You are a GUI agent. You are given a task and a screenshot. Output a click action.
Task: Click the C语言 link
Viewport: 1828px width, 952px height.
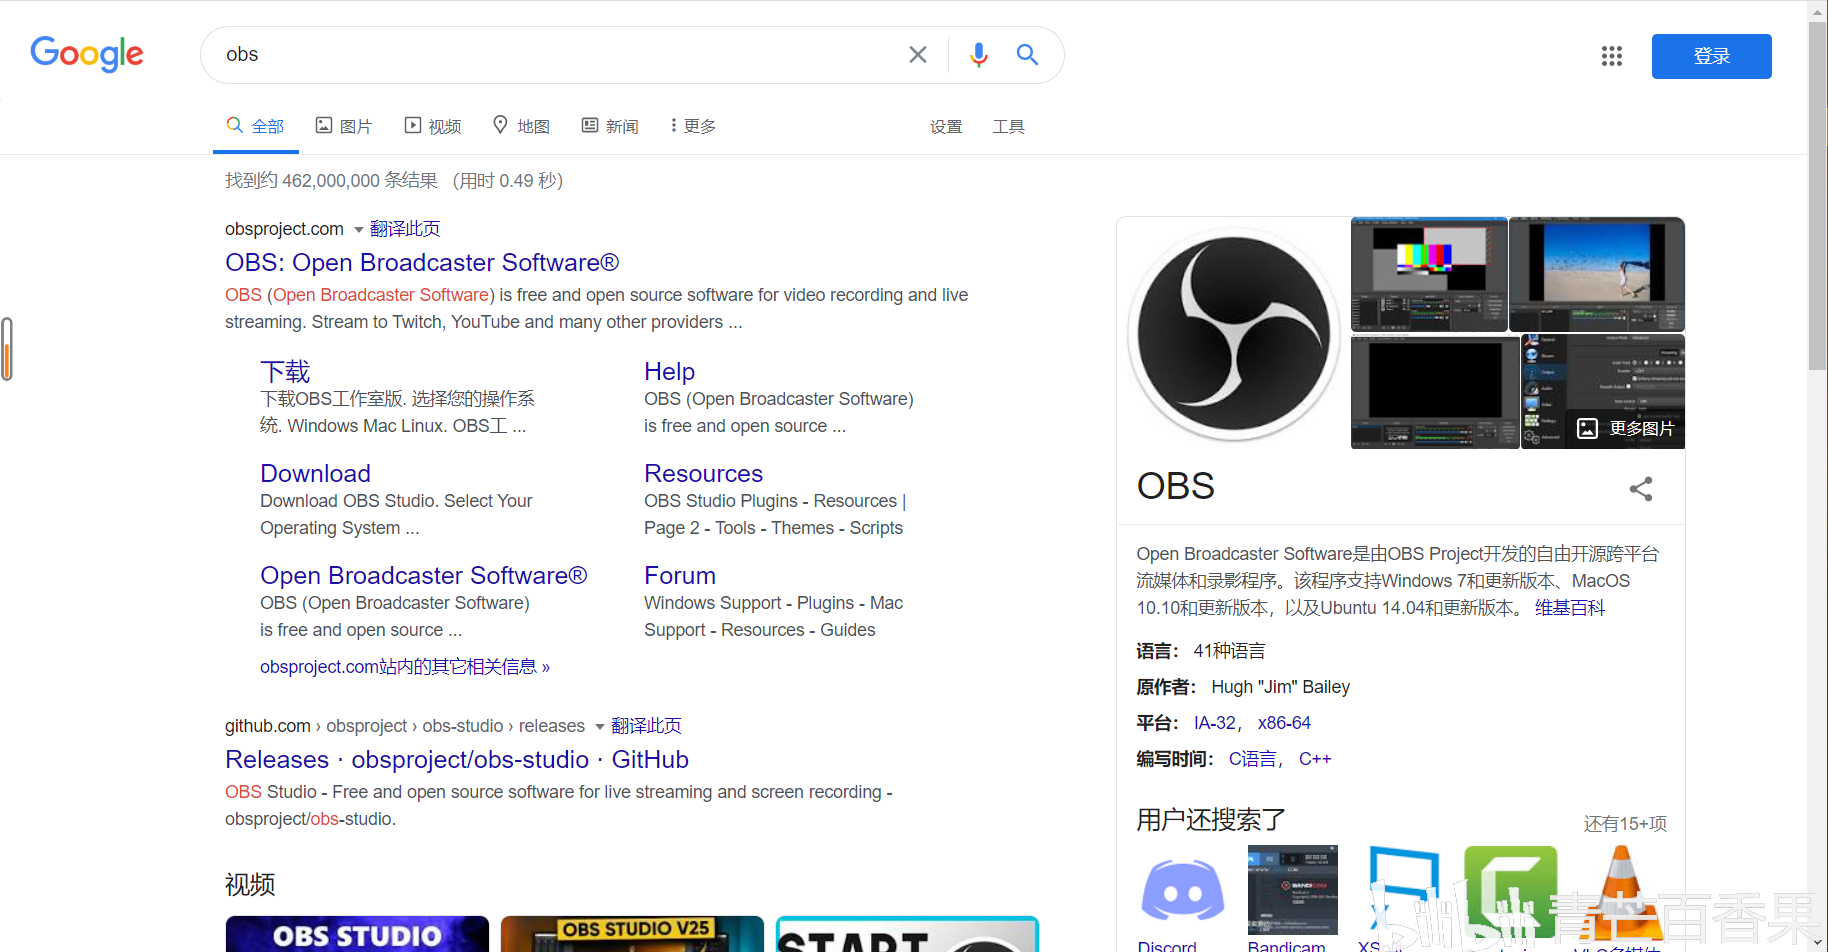tap(1253, 759)
